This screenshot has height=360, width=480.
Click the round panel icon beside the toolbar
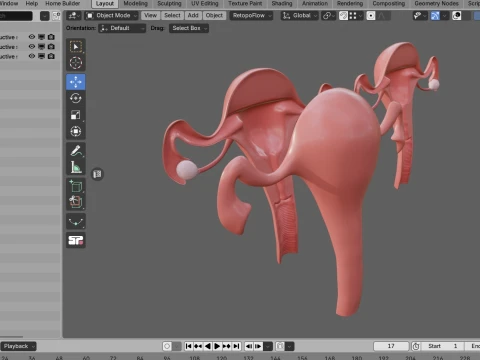(x=97, y=174)
